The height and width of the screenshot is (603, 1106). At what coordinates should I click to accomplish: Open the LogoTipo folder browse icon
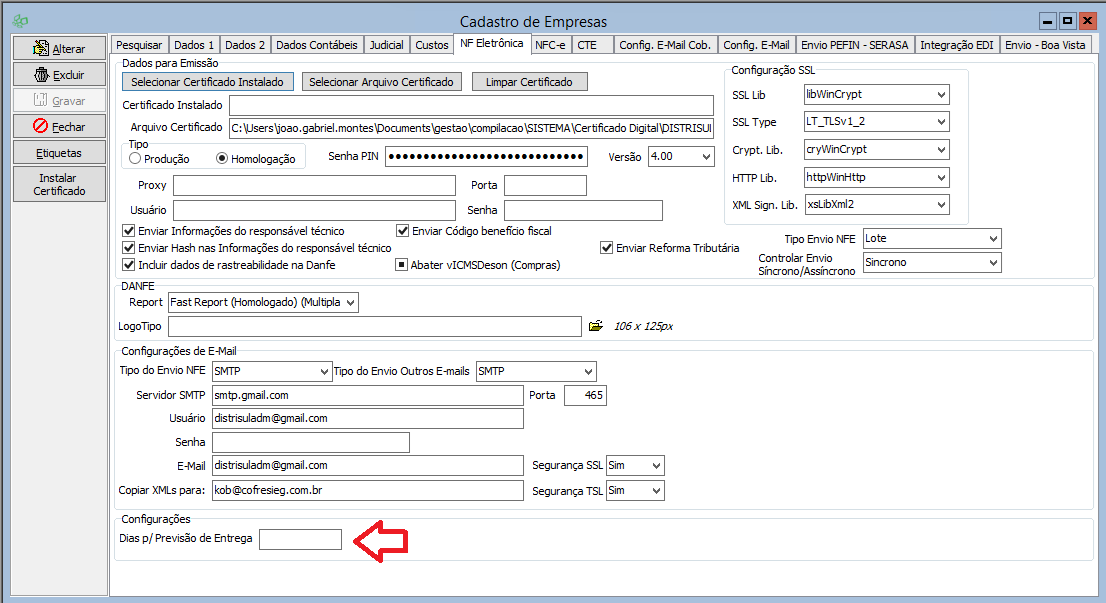pos(596,326)
